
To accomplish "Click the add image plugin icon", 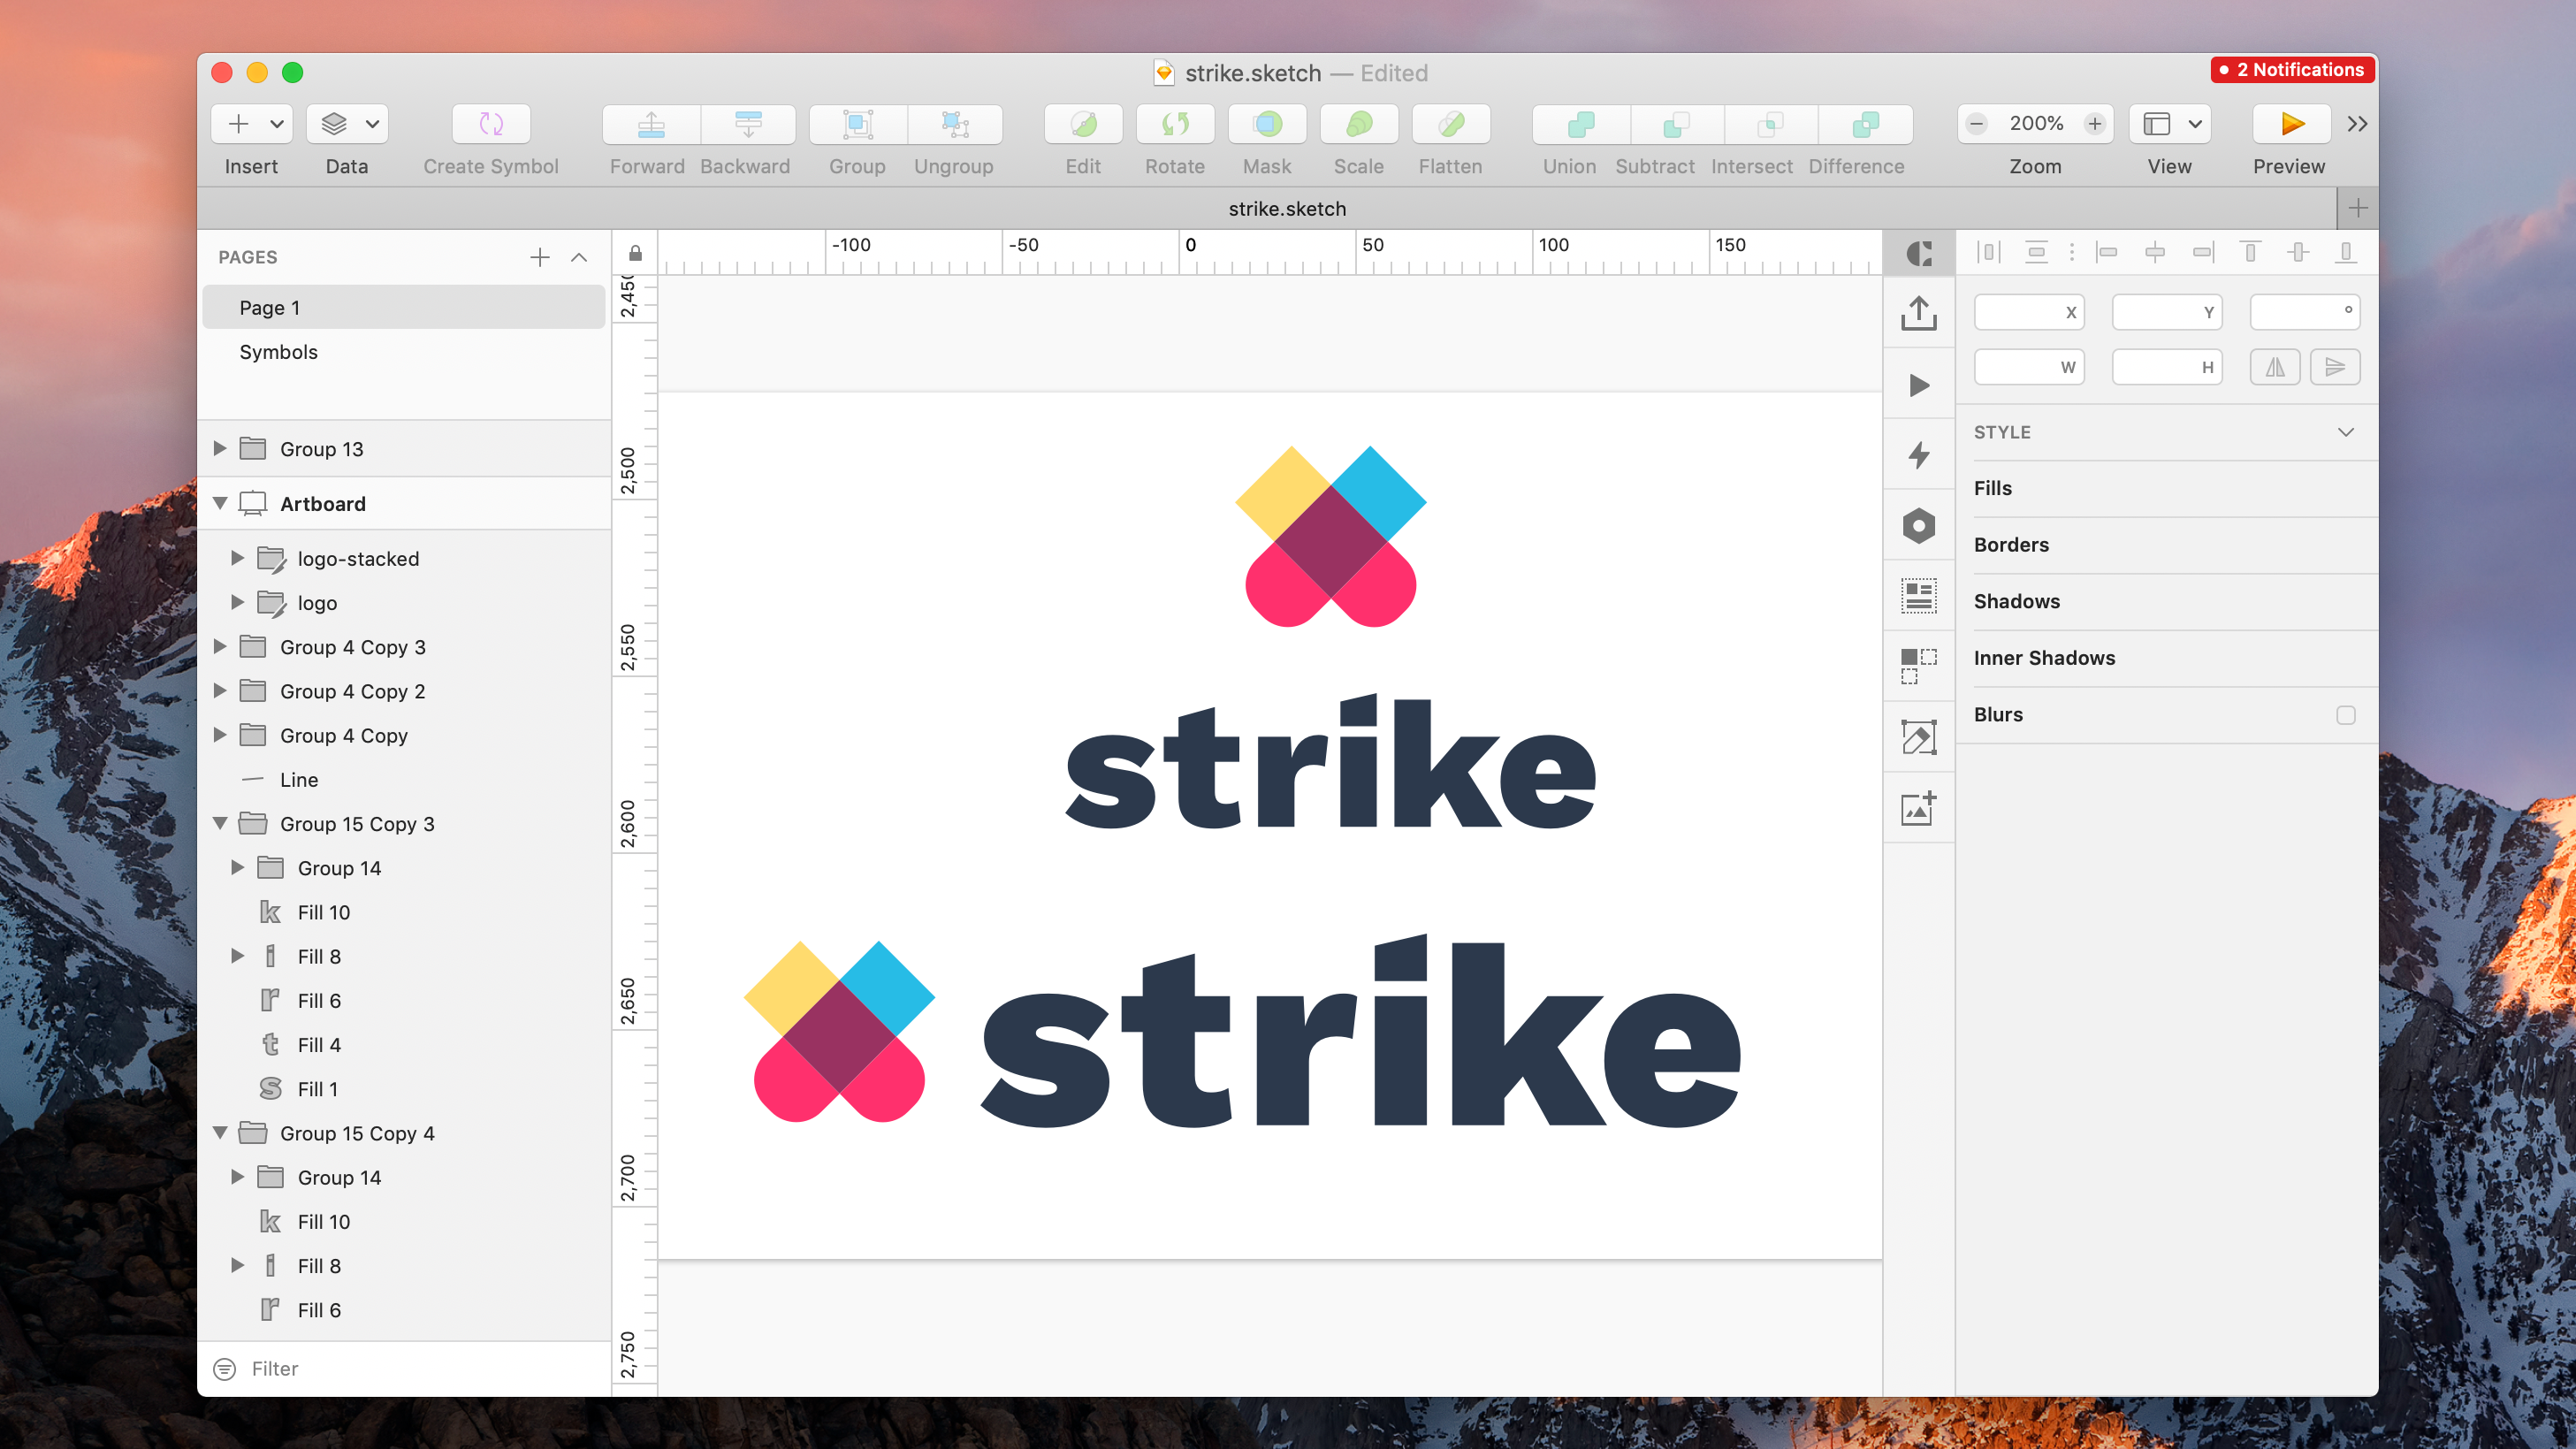I will [x=1919, y=808].
